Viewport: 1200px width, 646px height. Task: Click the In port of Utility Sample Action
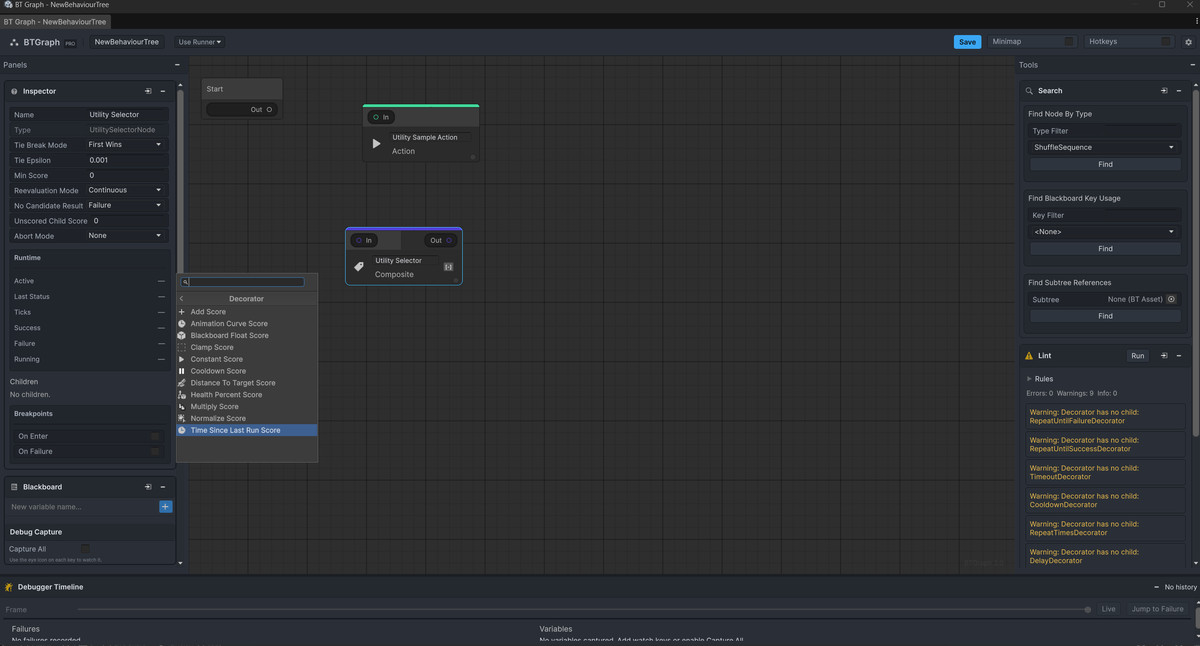(376, 117)
